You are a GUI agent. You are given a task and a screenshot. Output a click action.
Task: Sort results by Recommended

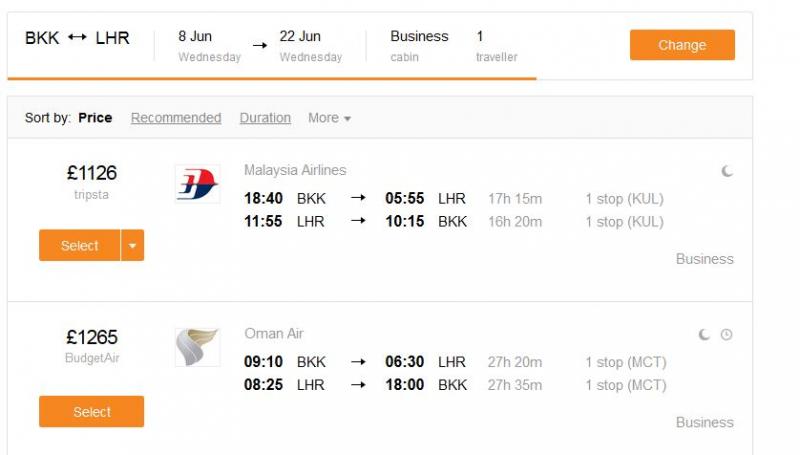176,118
